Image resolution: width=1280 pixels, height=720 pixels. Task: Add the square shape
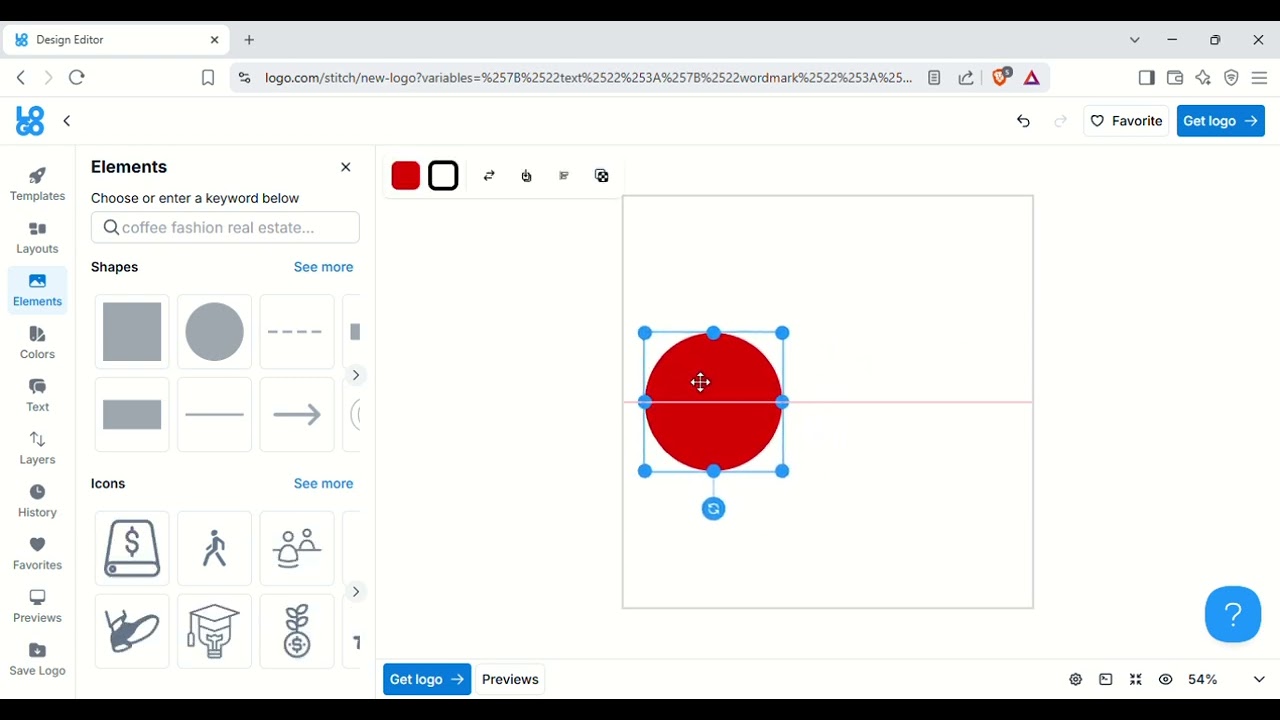pyautogui.click(x=132, y=331)
